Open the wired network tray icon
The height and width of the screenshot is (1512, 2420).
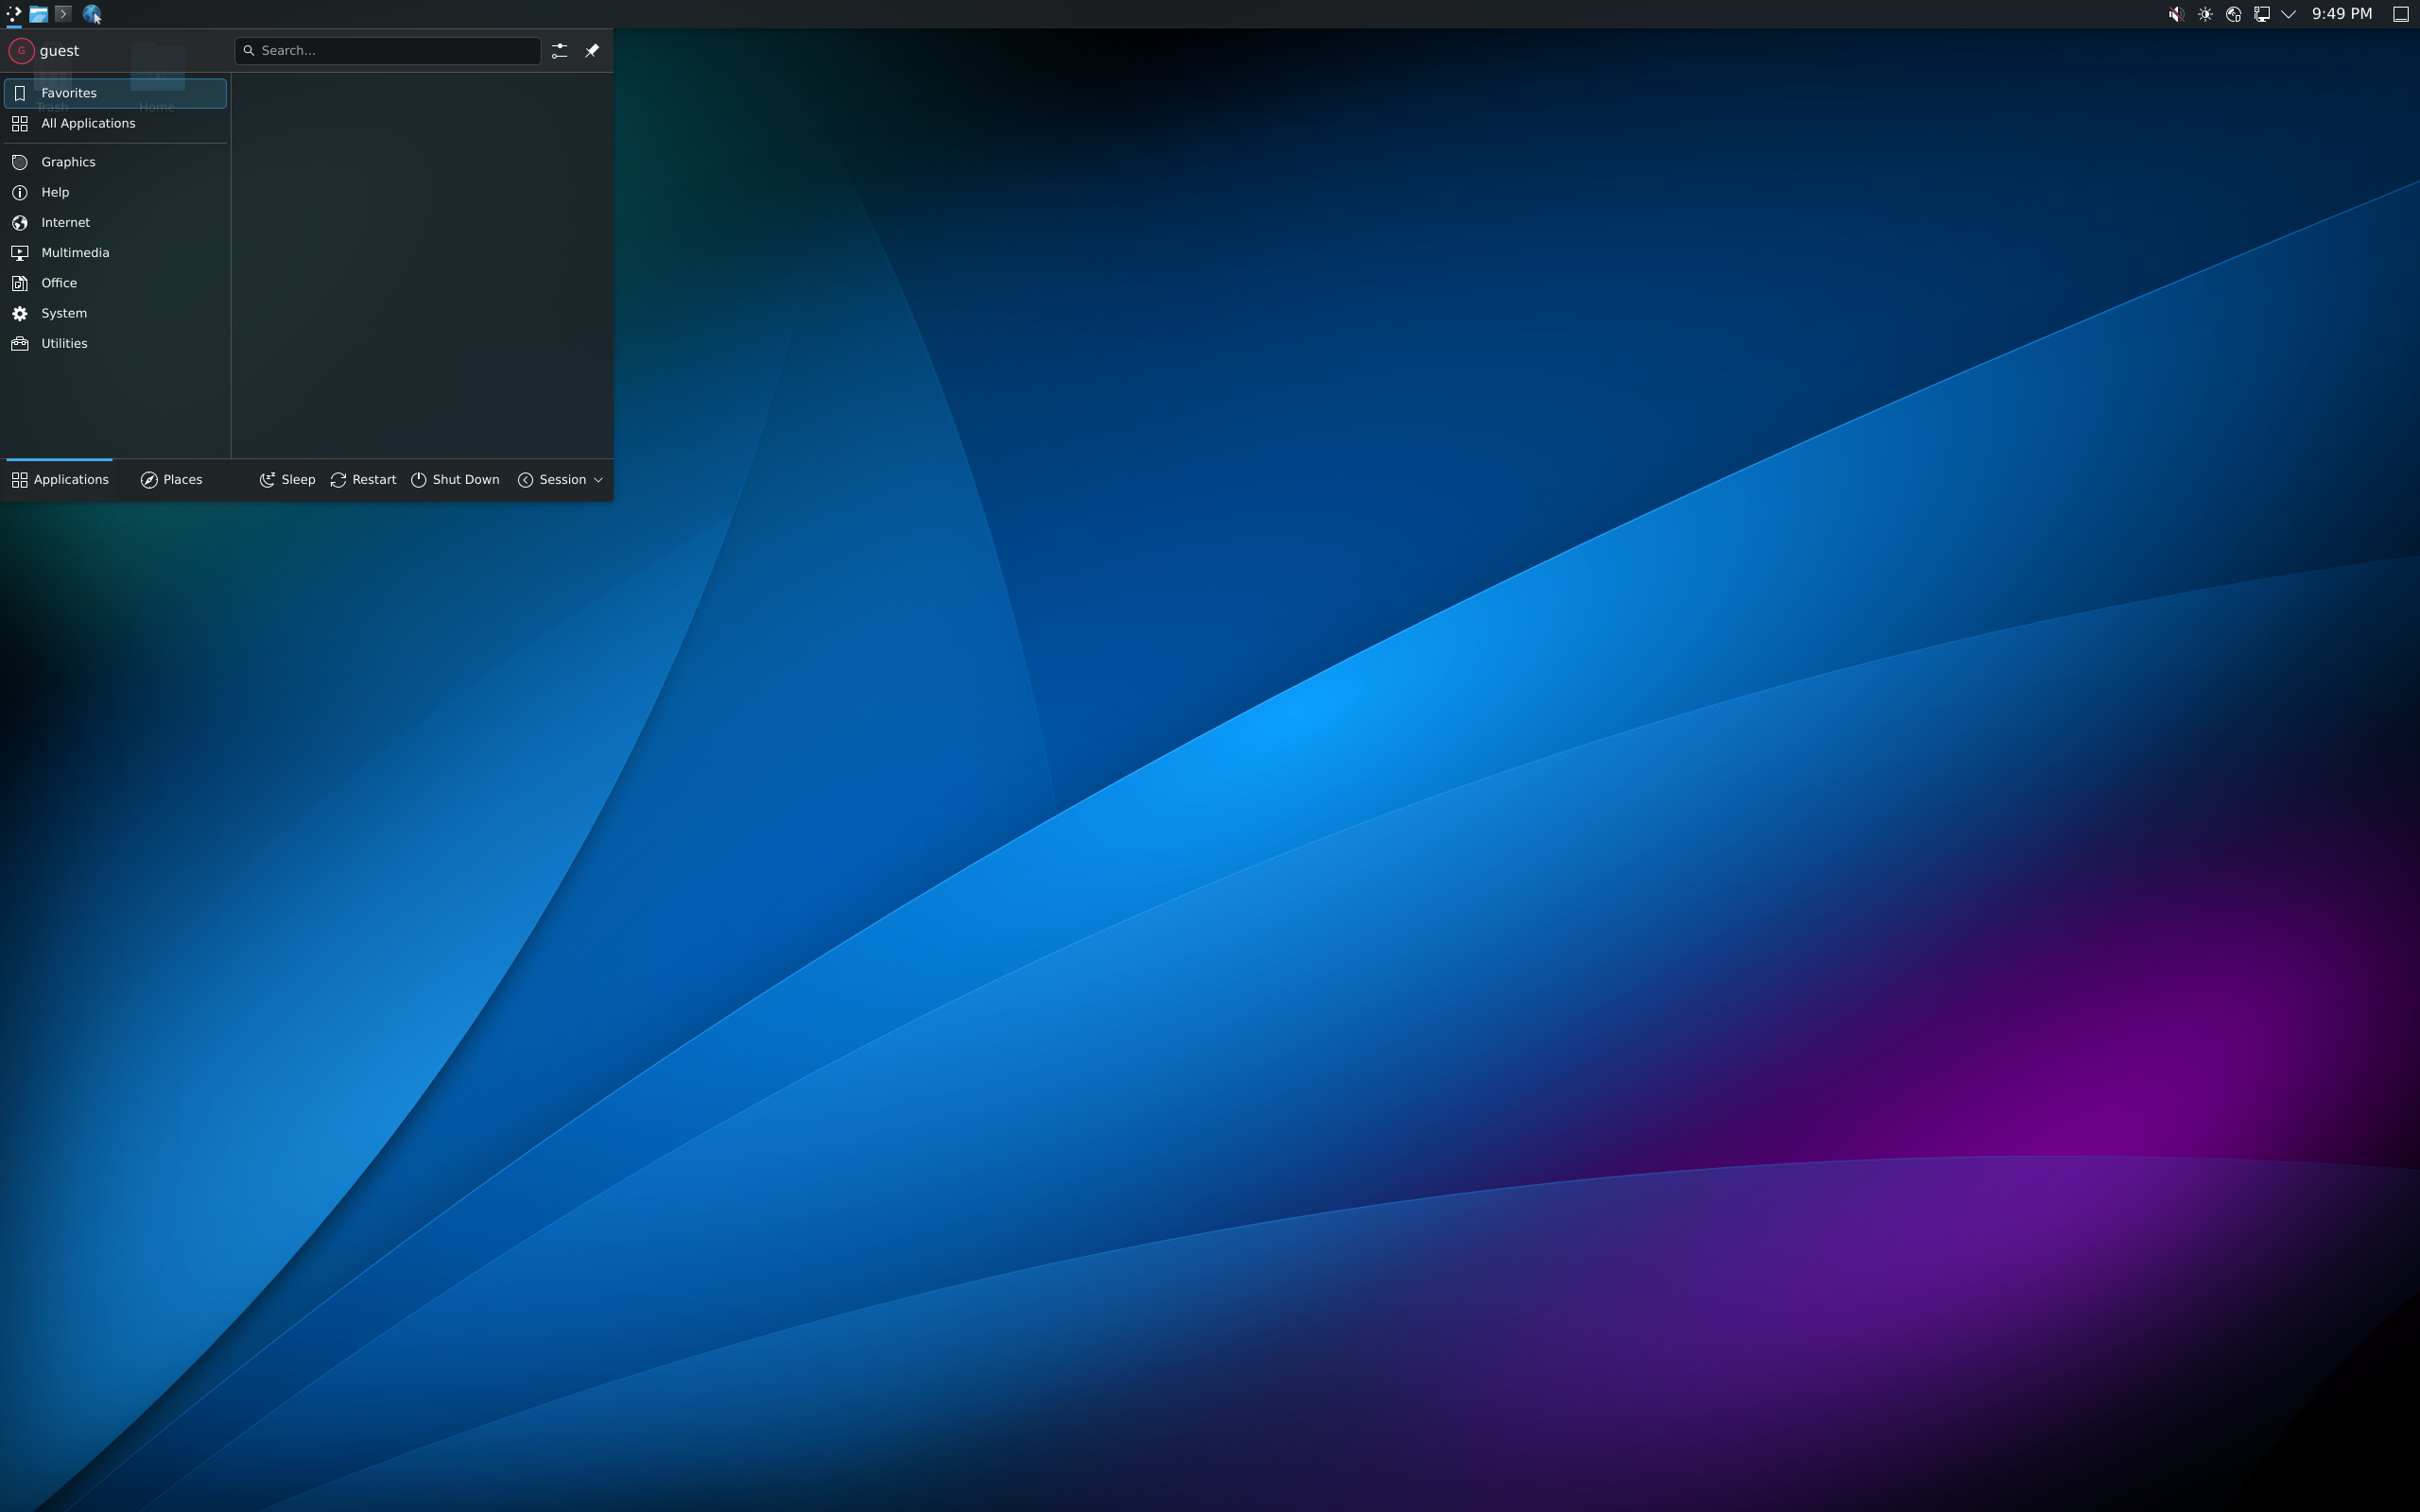[2261, 14]
